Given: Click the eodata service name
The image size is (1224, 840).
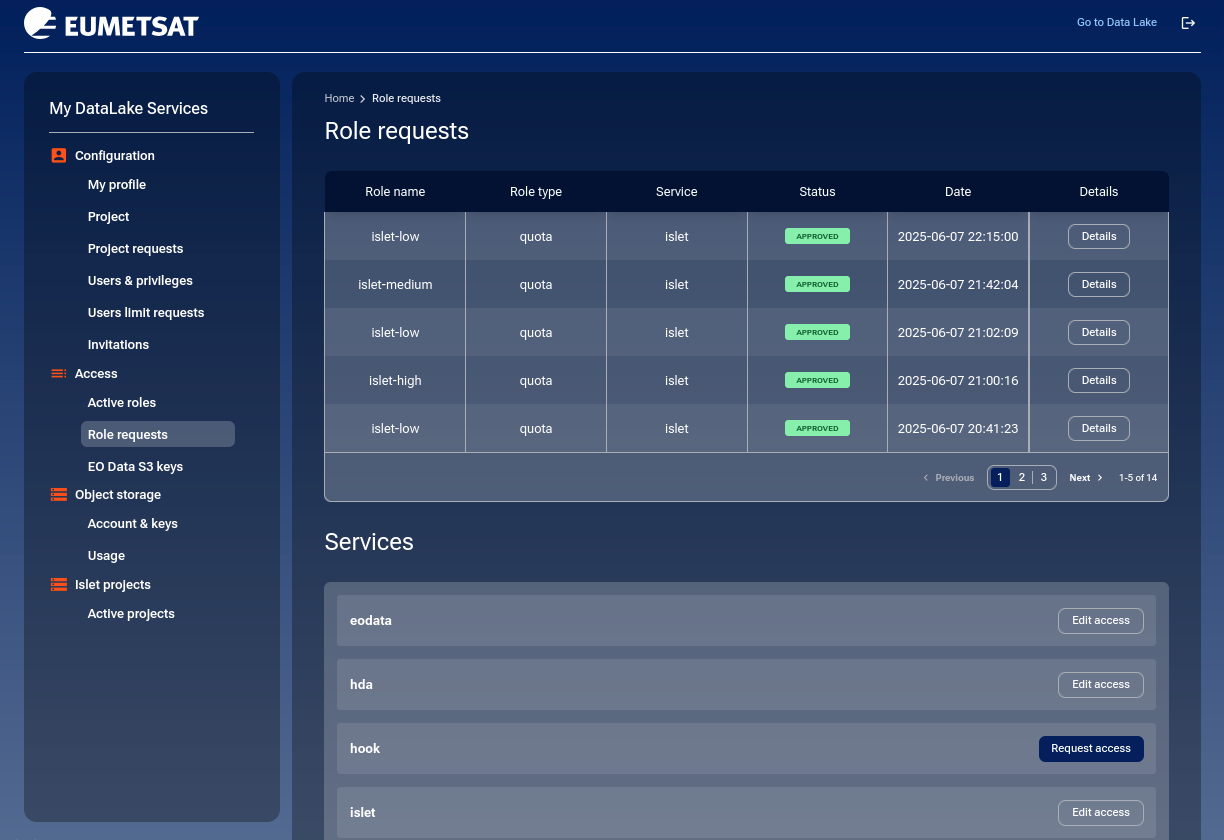Looking at the screenshot, I should click(x=371, y=621).
